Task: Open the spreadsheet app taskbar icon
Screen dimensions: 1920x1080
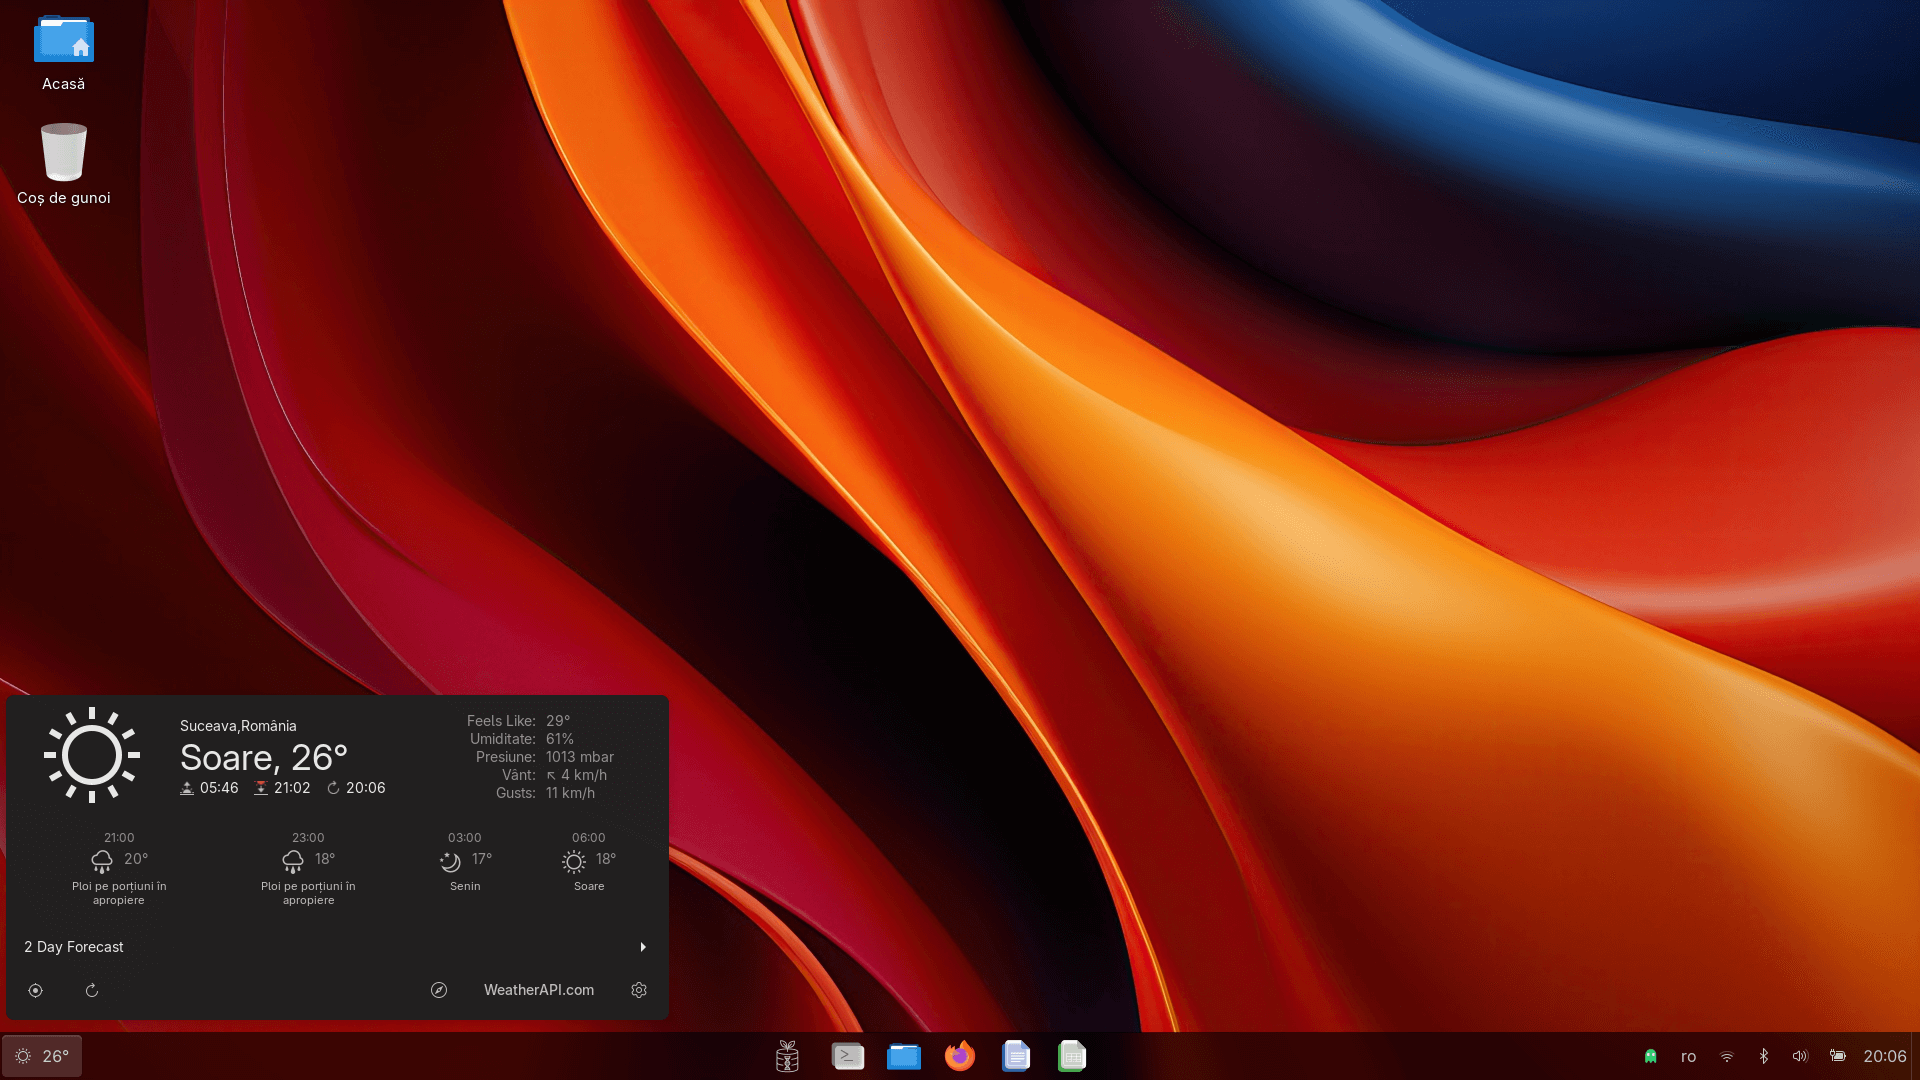Action: click(1072, 1056)
